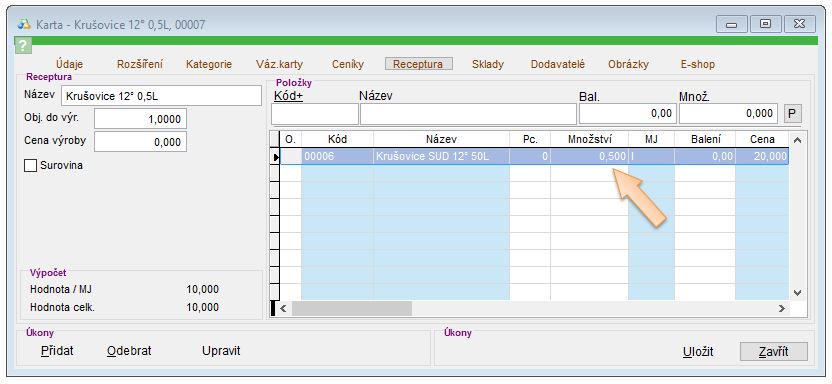Viewport: 832px width, 384px height.
Task: Click the horizontal scrollbar left arrow
Action: [x=283, y=308]
